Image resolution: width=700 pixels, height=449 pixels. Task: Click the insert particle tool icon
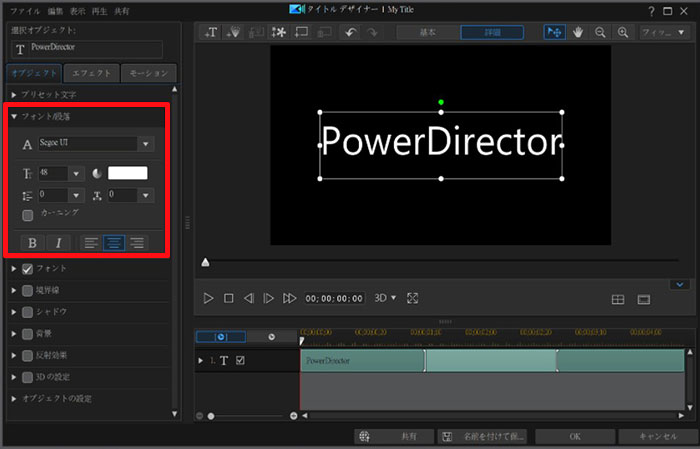(233, 32)
